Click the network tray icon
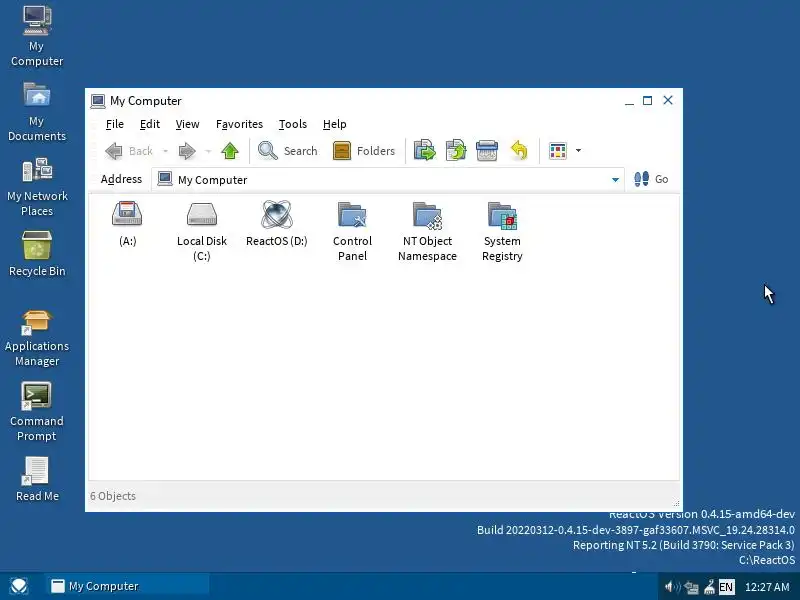This screenshot has width=800, height=600. (691, 587)
